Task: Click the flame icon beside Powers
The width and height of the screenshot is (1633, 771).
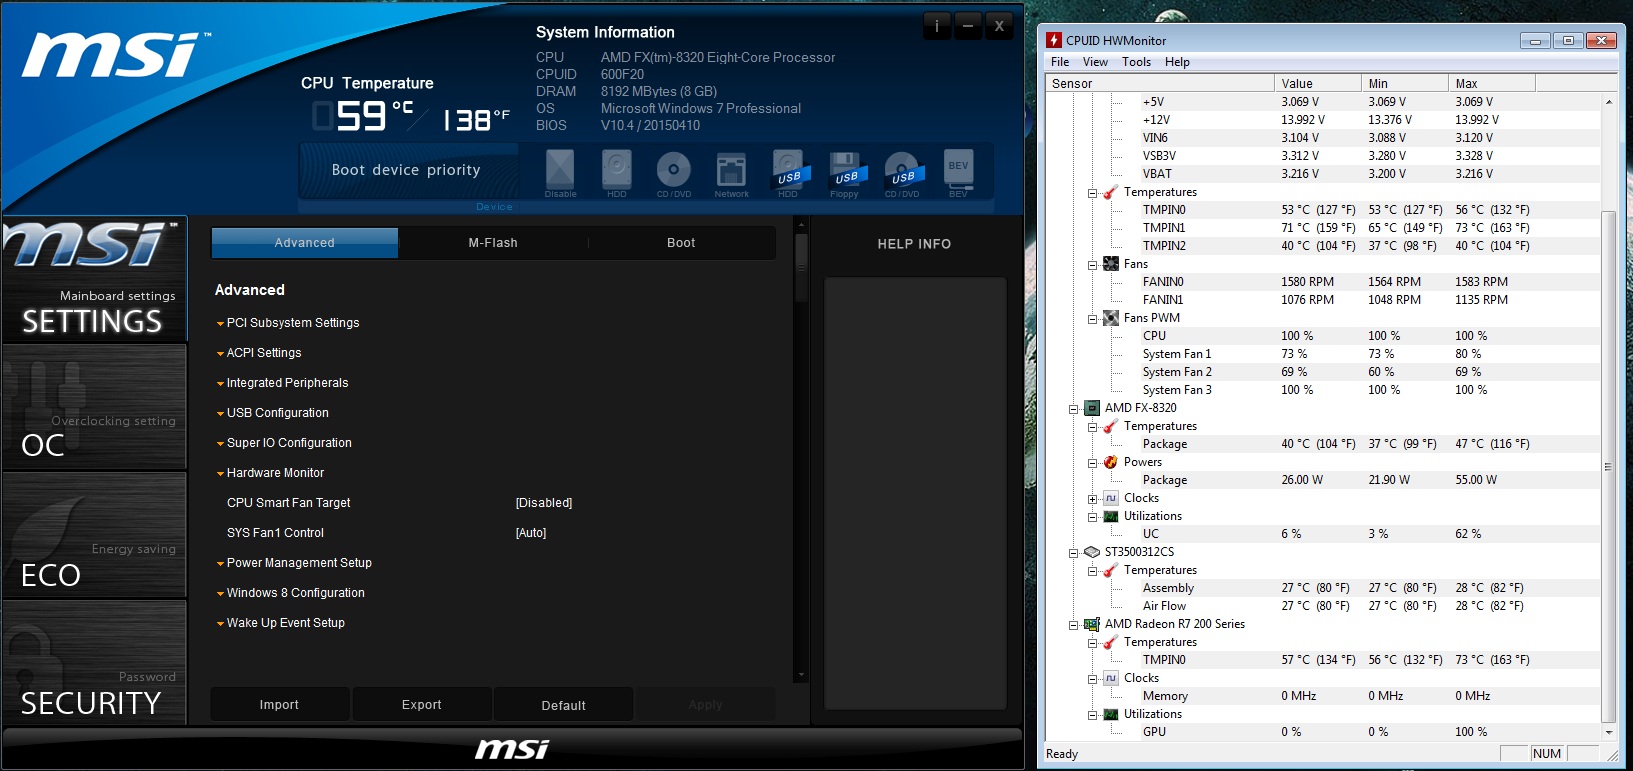Action: pyautogui.click(x=1110, y=462)
